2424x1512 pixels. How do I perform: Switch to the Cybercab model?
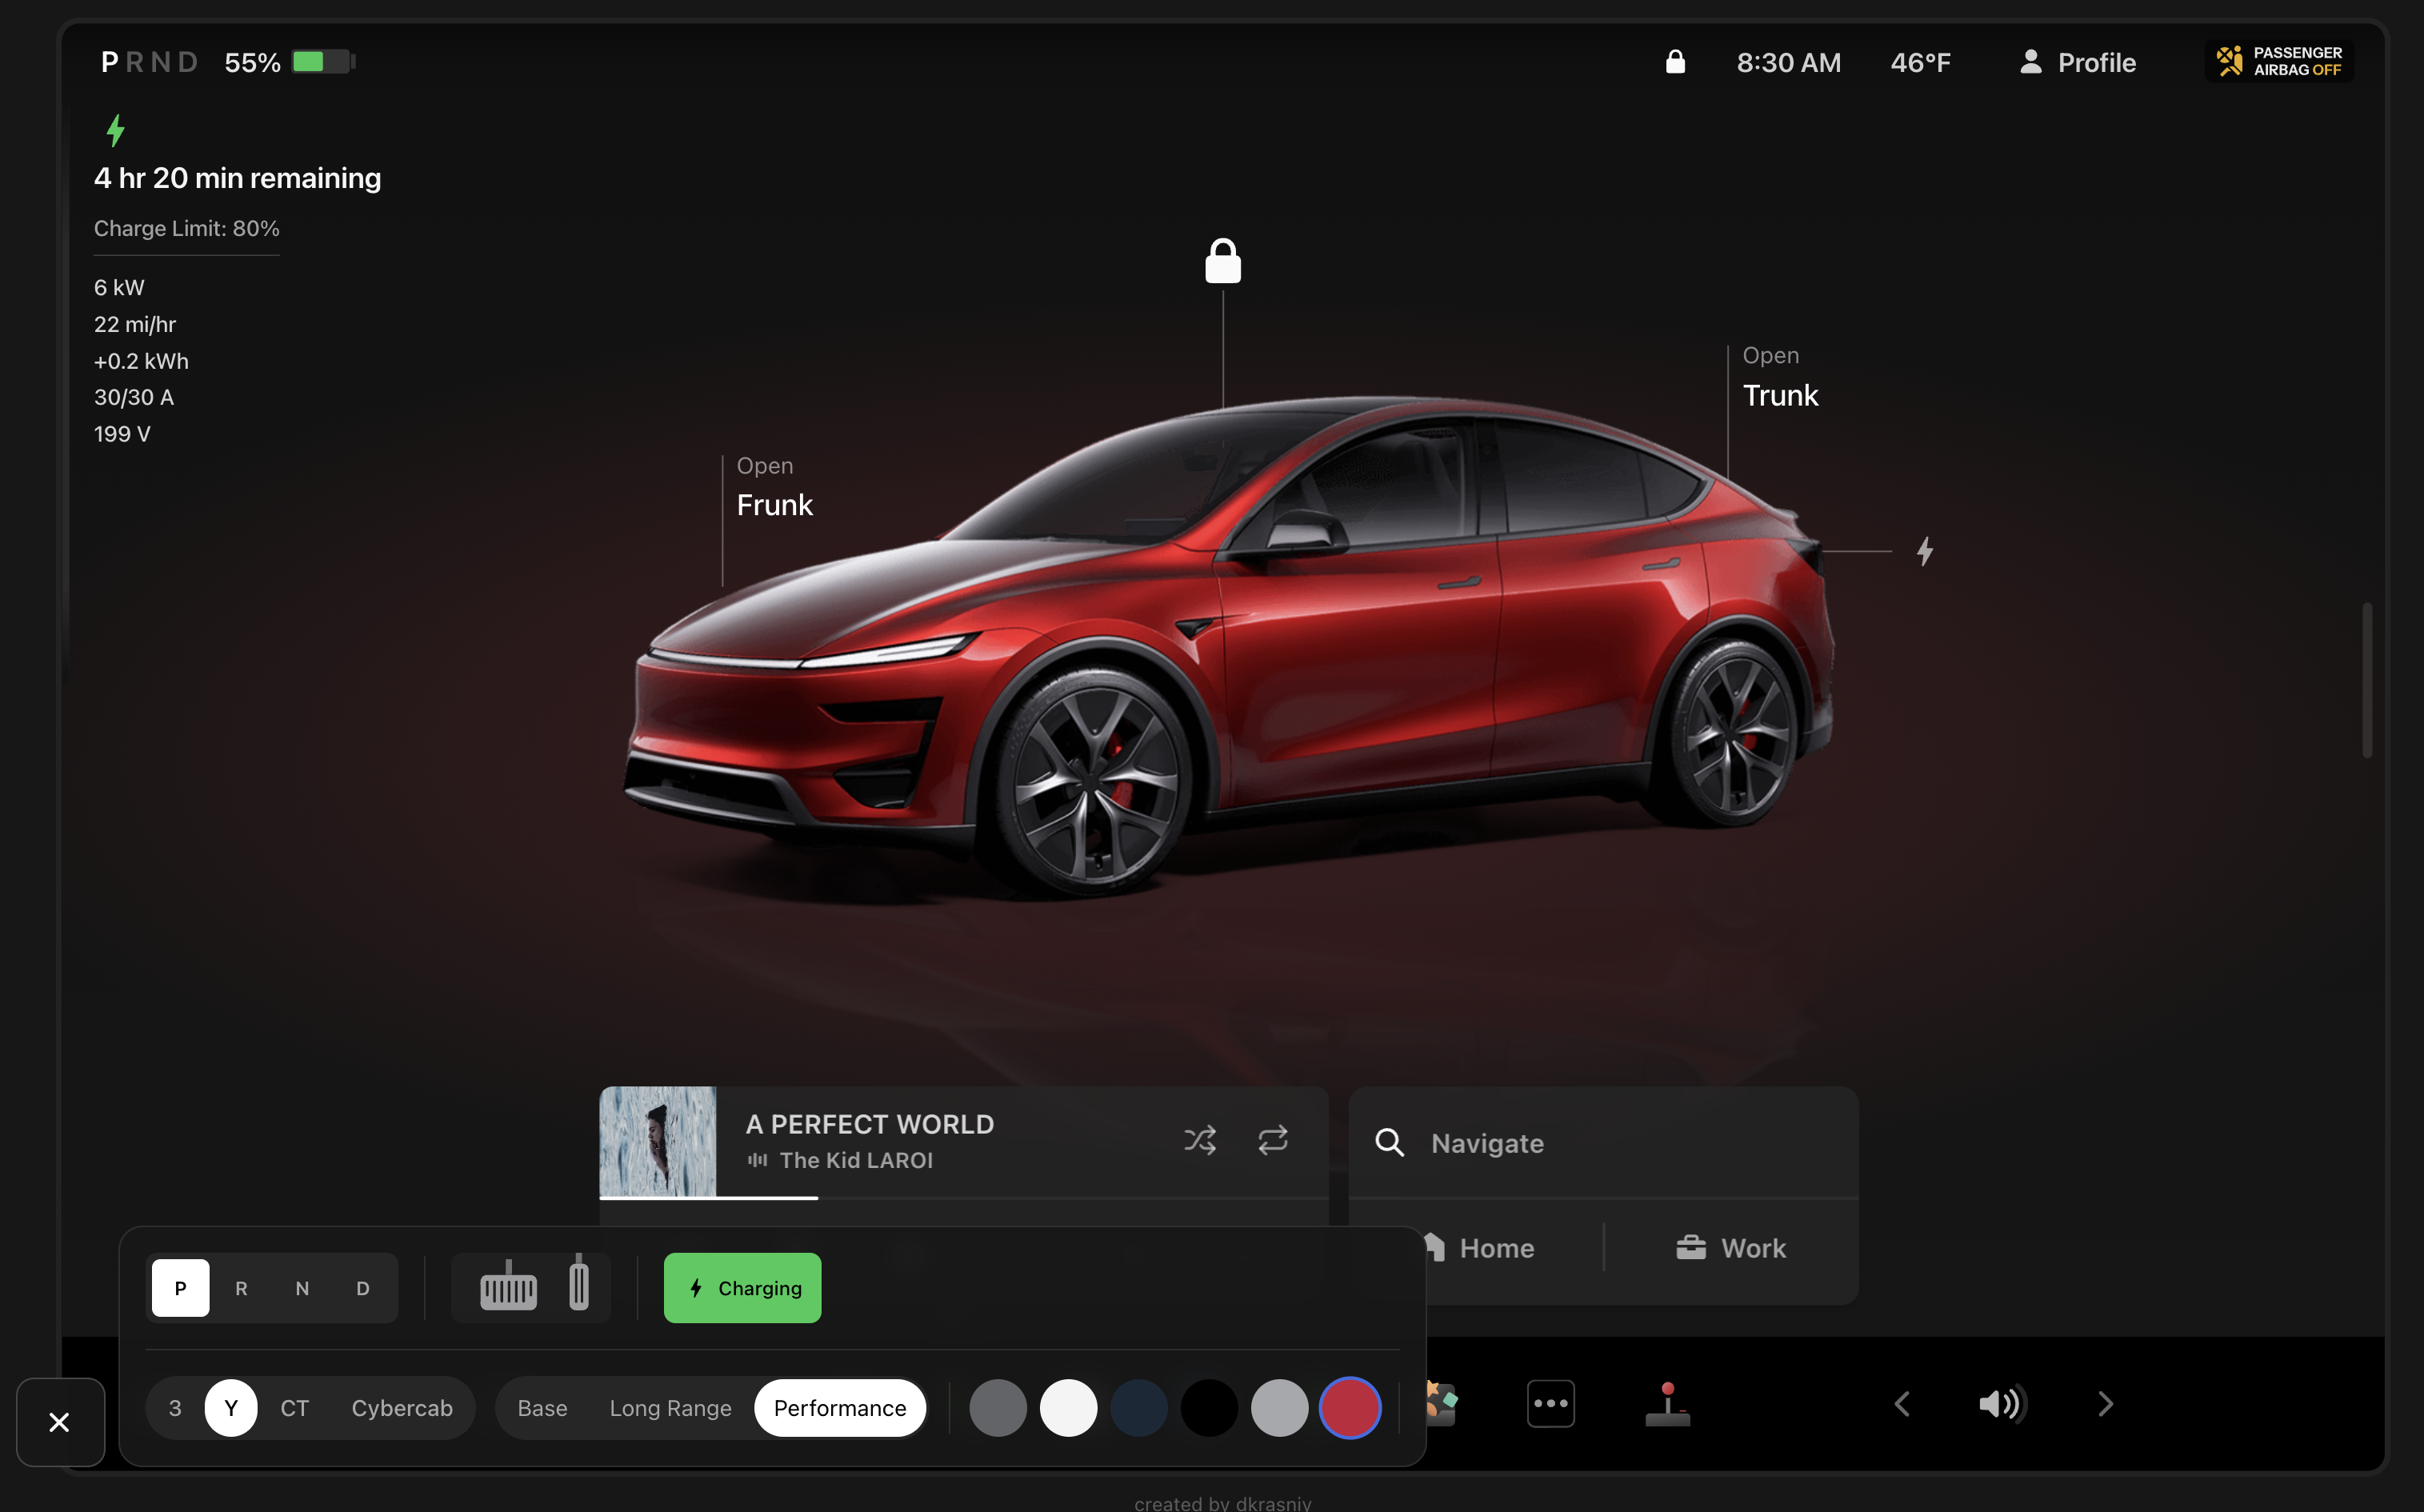click(x=402, y=1407)
